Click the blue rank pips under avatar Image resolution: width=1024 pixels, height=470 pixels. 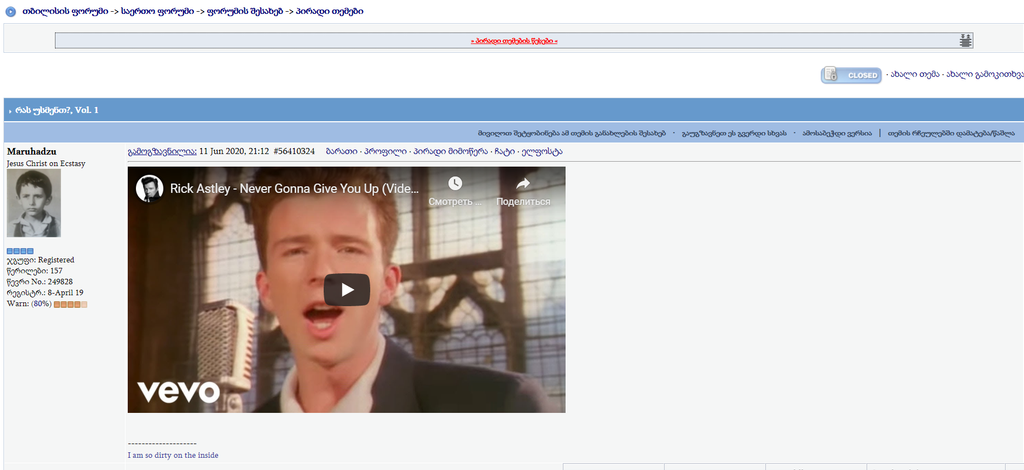[20, 251]
